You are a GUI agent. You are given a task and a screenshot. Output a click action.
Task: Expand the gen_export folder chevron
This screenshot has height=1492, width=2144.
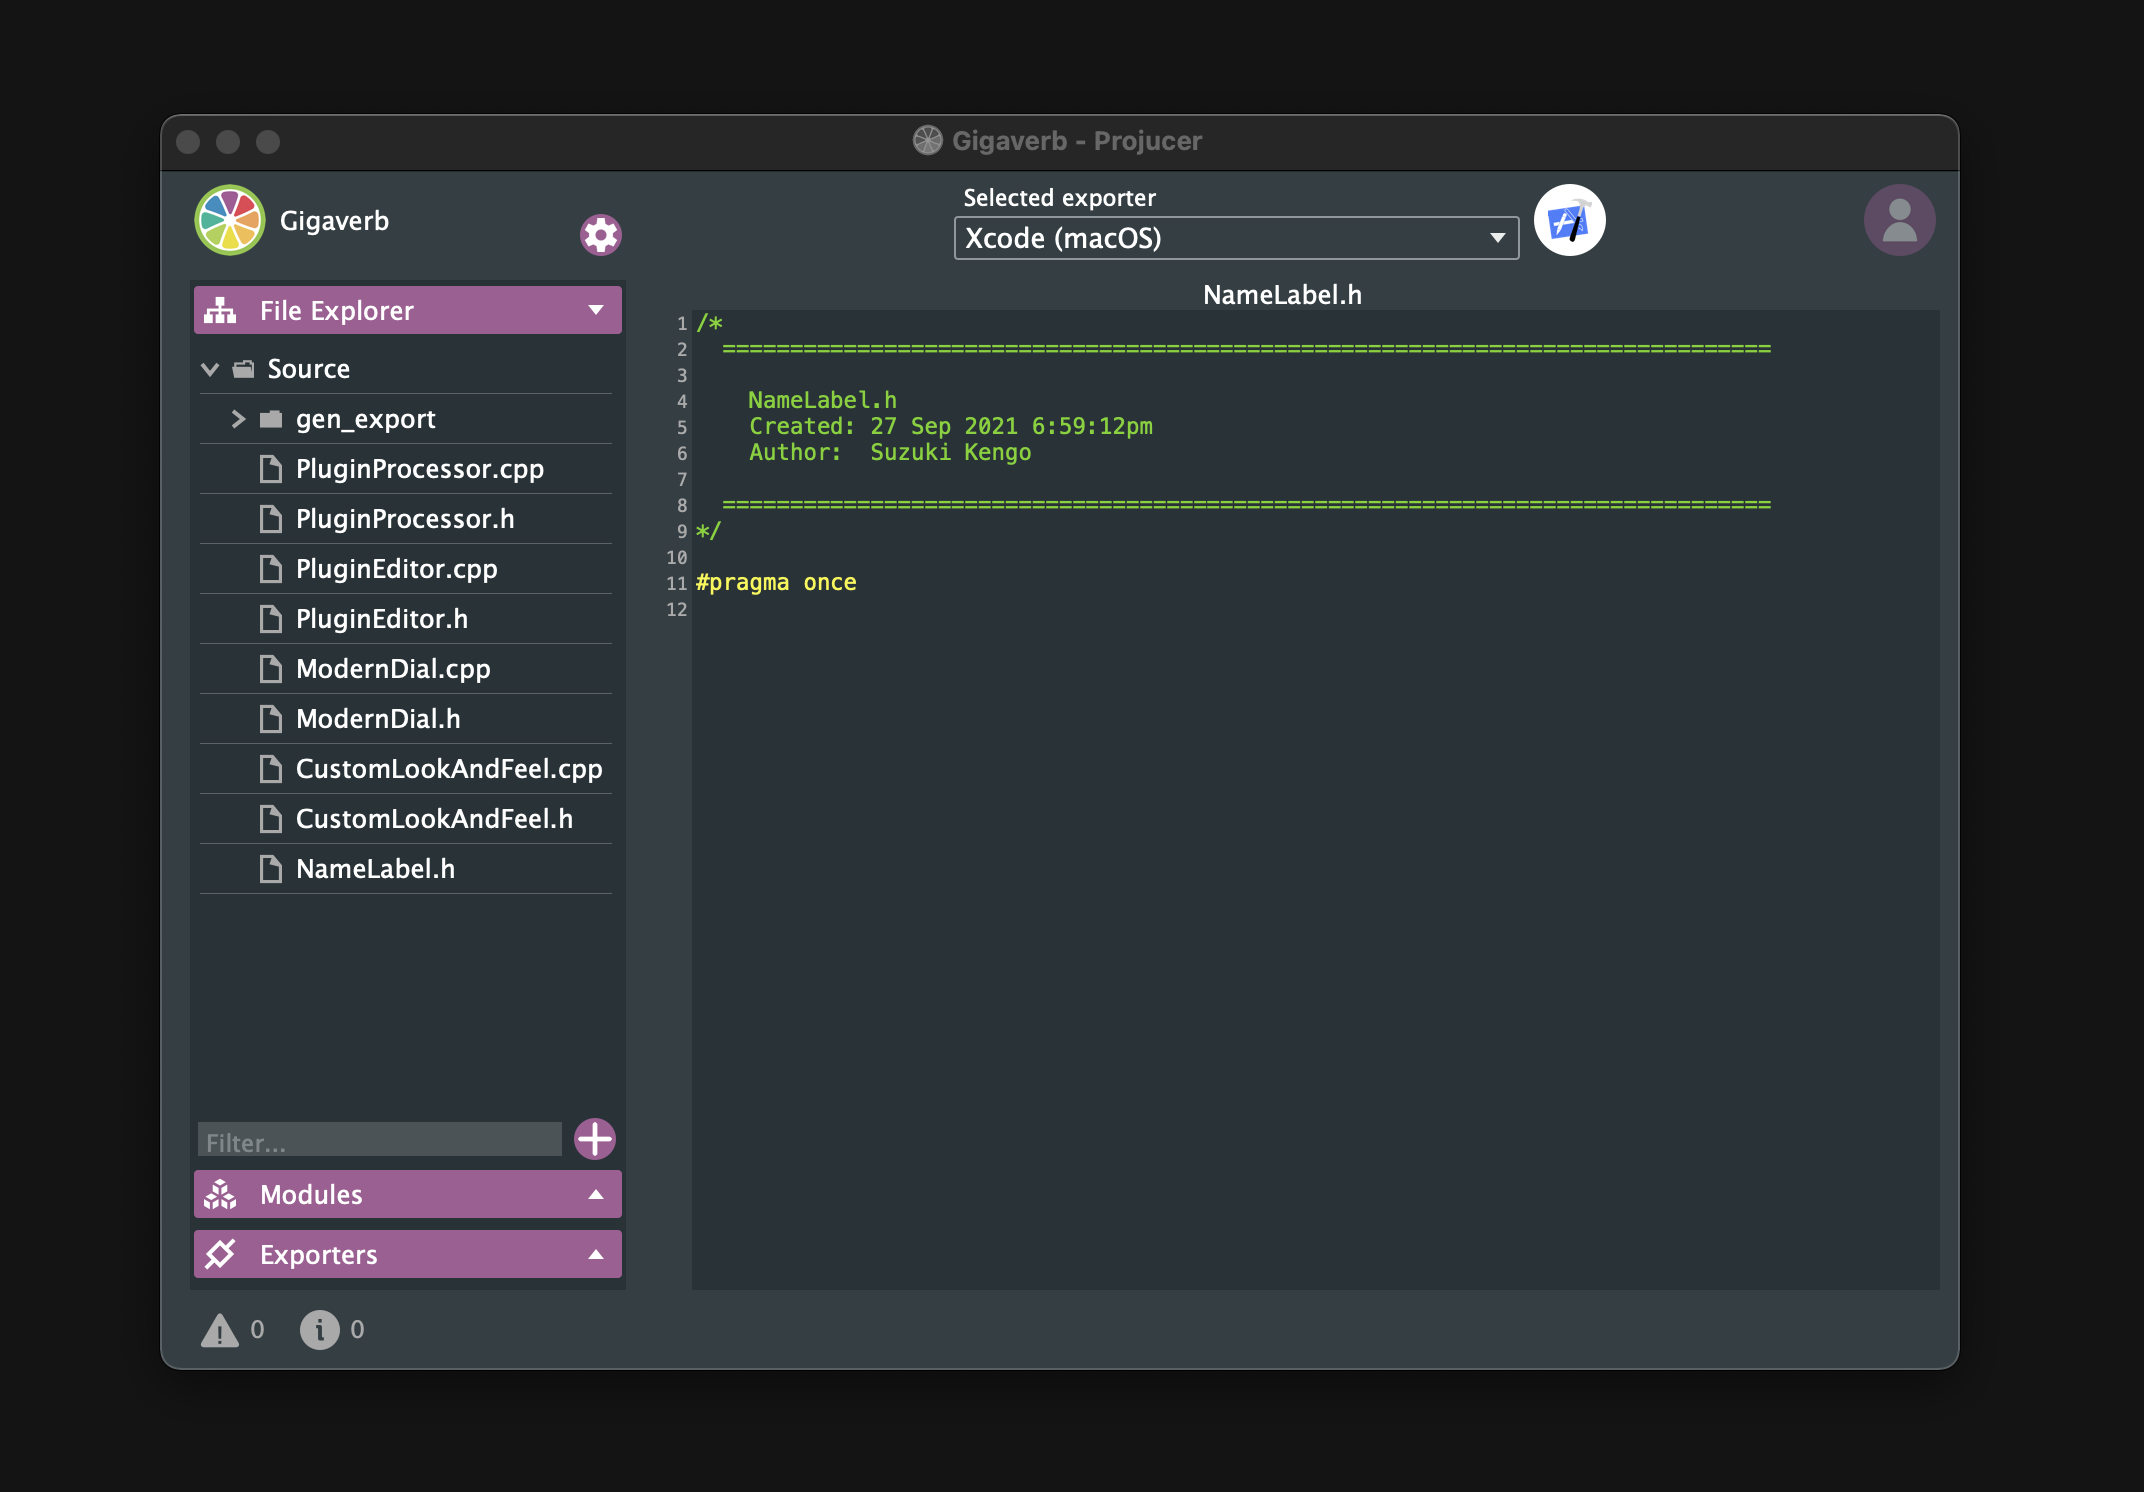(x=238, y=419)
